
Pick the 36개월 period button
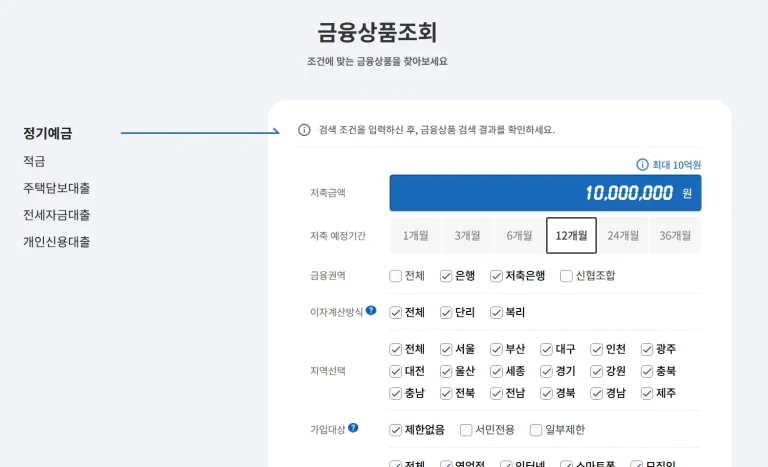coord(675,236)
